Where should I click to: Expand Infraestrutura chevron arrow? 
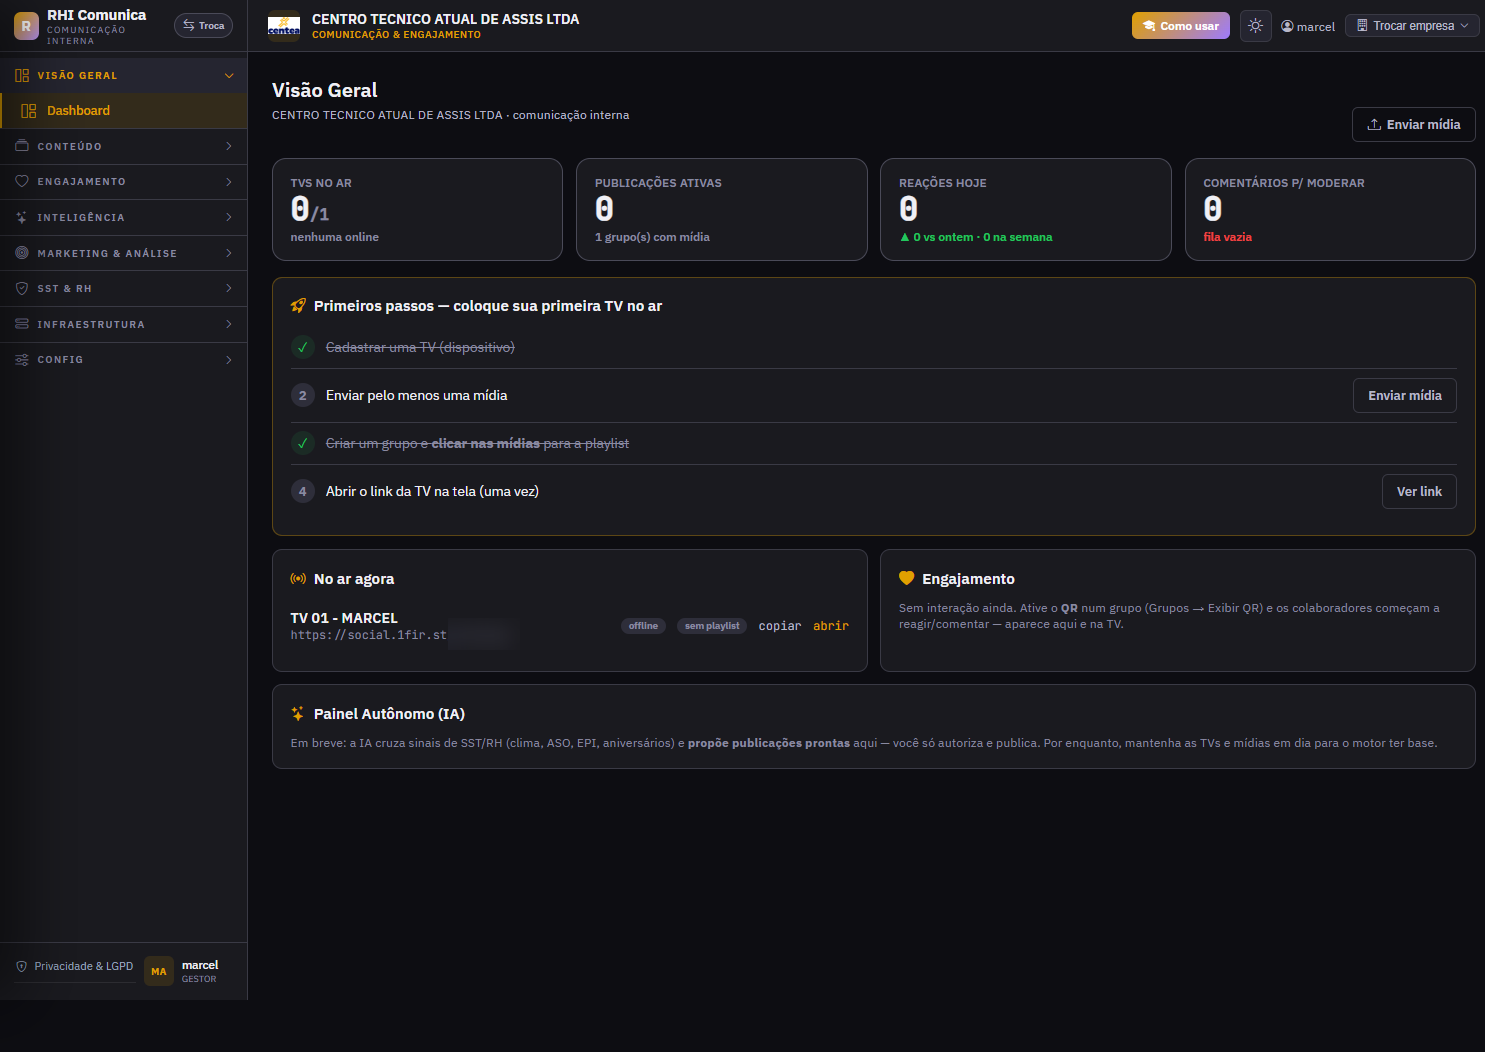click(229, 324)
